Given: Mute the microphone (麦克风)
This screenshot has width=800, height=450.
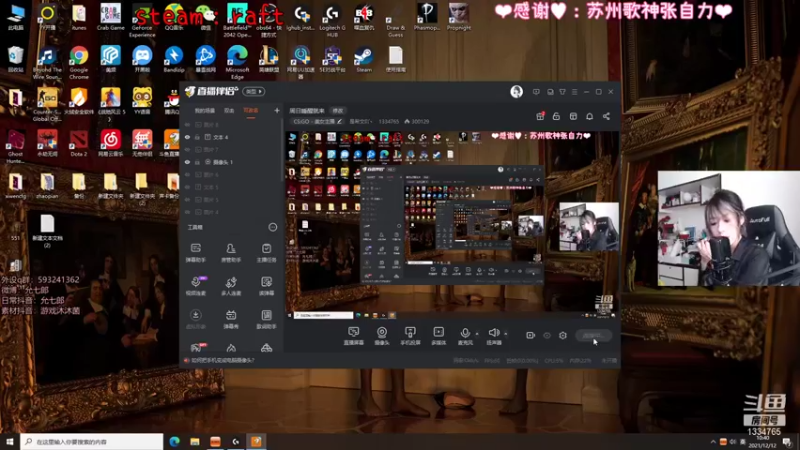Looking at the screenshot, I should pos(465,336).
